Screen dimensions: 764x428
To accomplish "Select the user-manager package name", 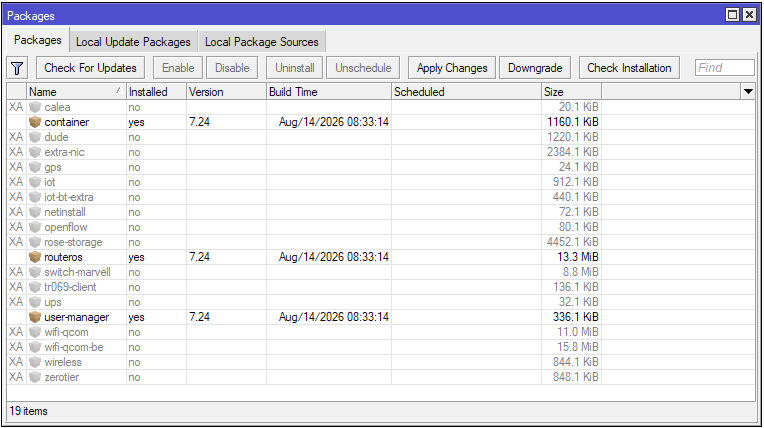I will [76, 317].
